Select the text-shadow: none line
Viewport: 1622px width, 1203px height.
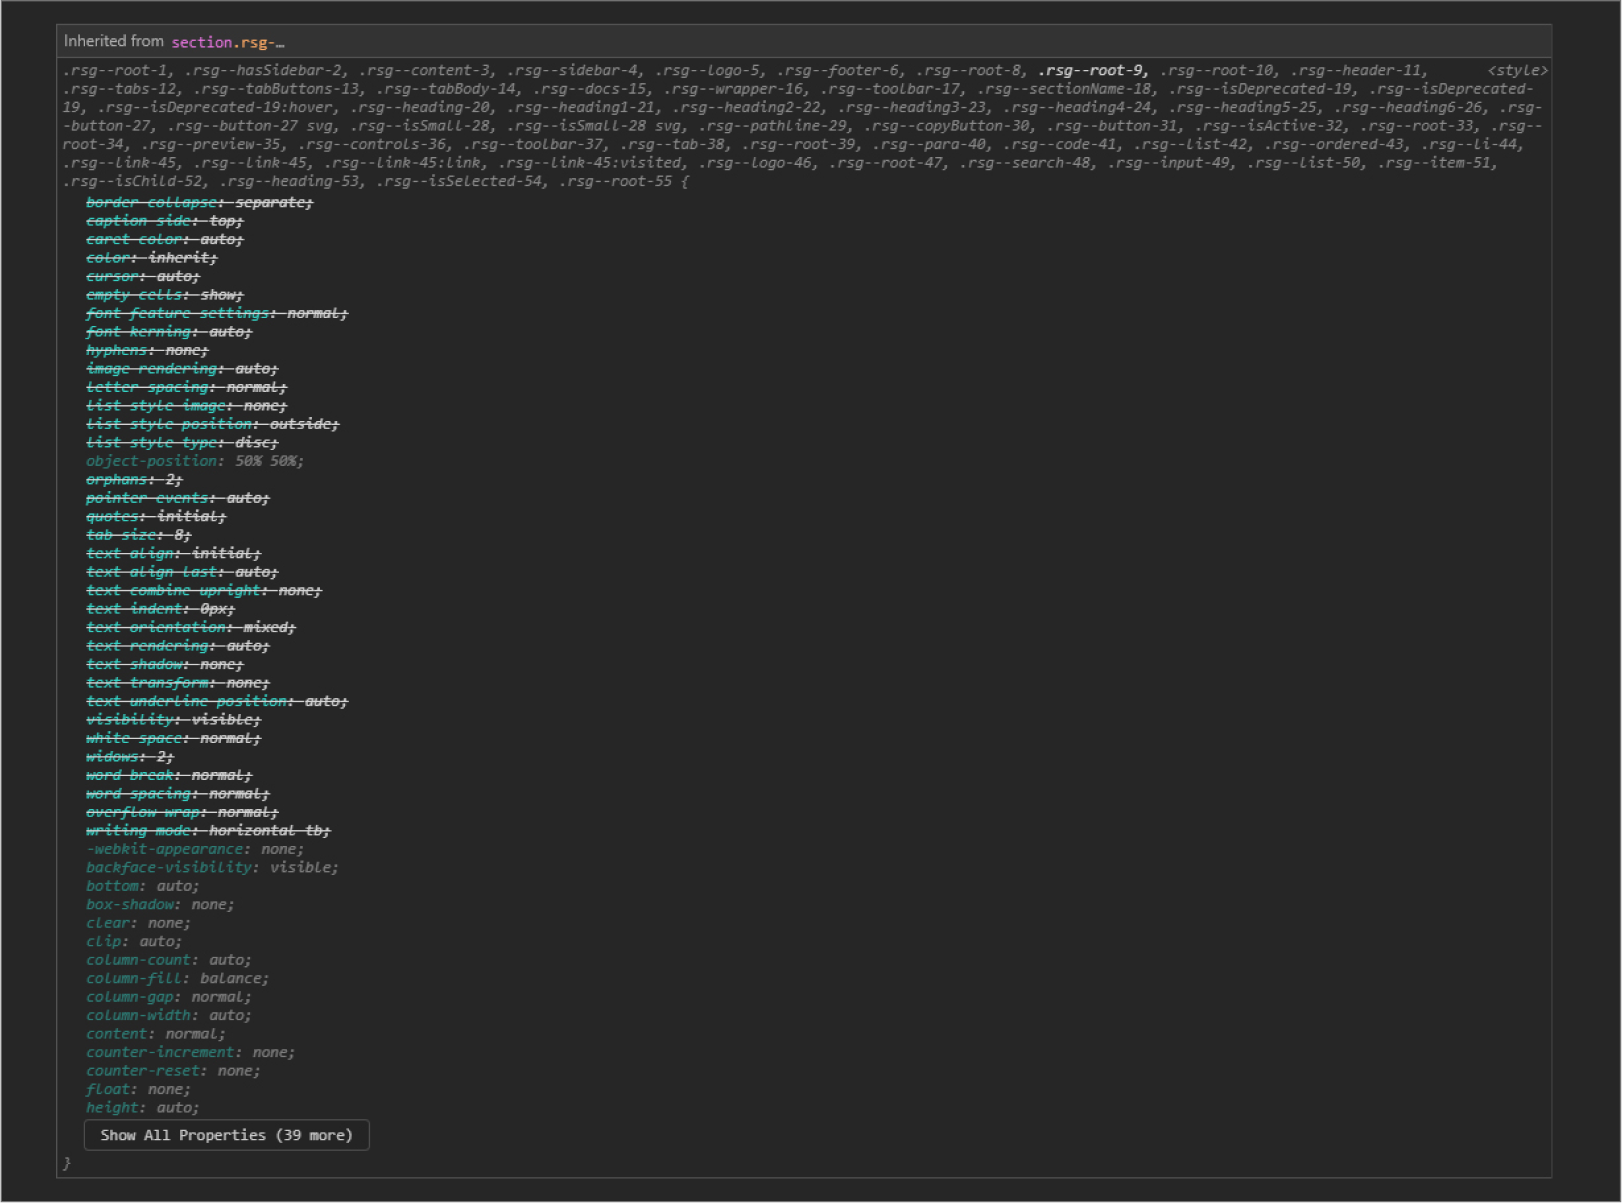(x=164, y=665)
